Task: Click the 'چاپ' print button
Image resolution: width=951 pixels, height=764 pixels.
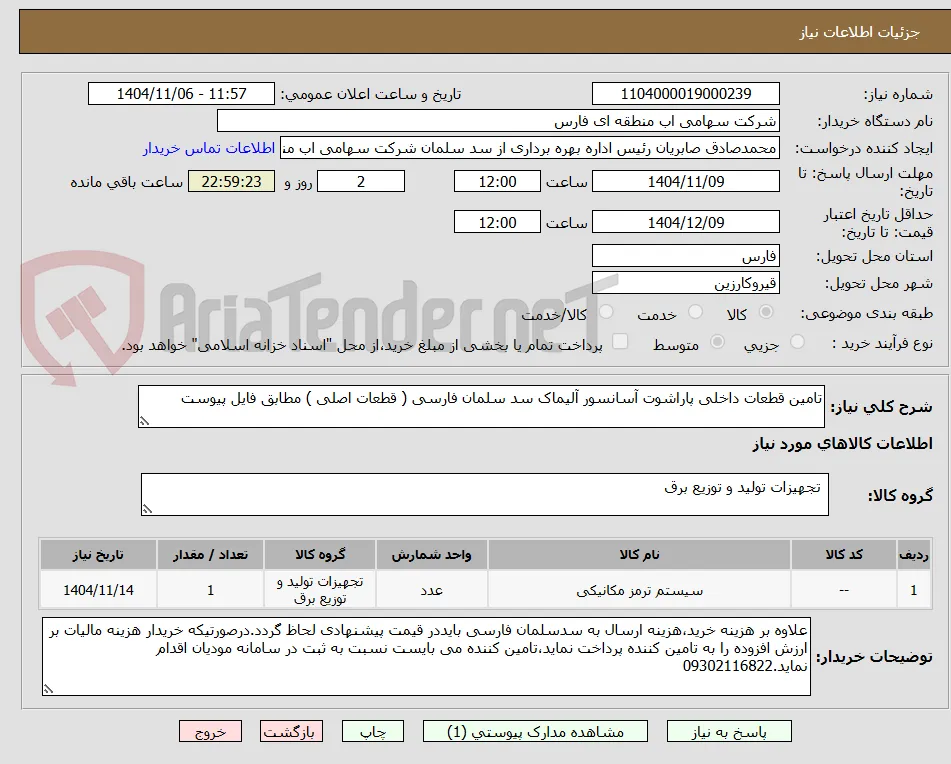Action: [x=373, y=731]
